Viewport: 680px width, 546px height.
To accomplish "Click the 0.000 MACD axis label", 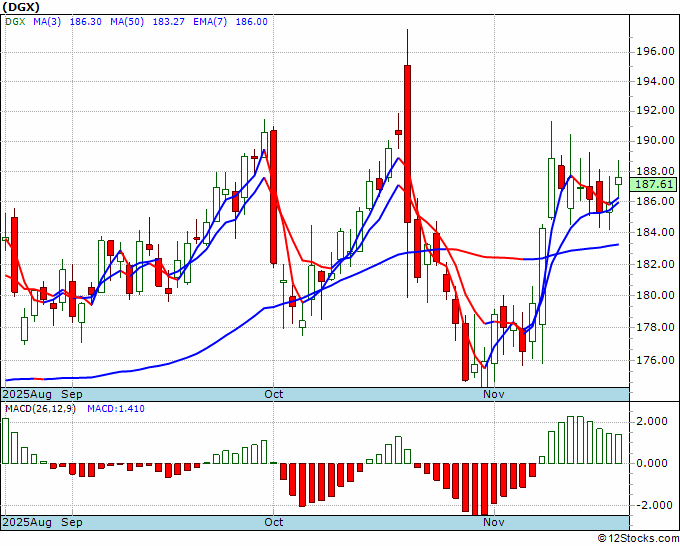I will pyautogui.click(x=651, y=463).
